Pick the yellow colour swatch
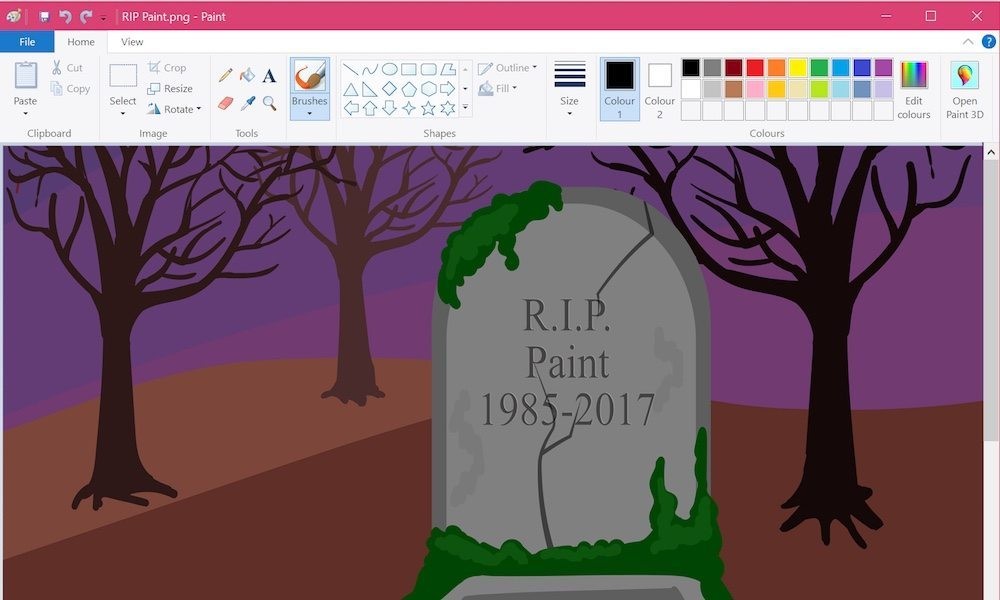The width and height of the screenshot is (1000, 600). click(798, 68)
